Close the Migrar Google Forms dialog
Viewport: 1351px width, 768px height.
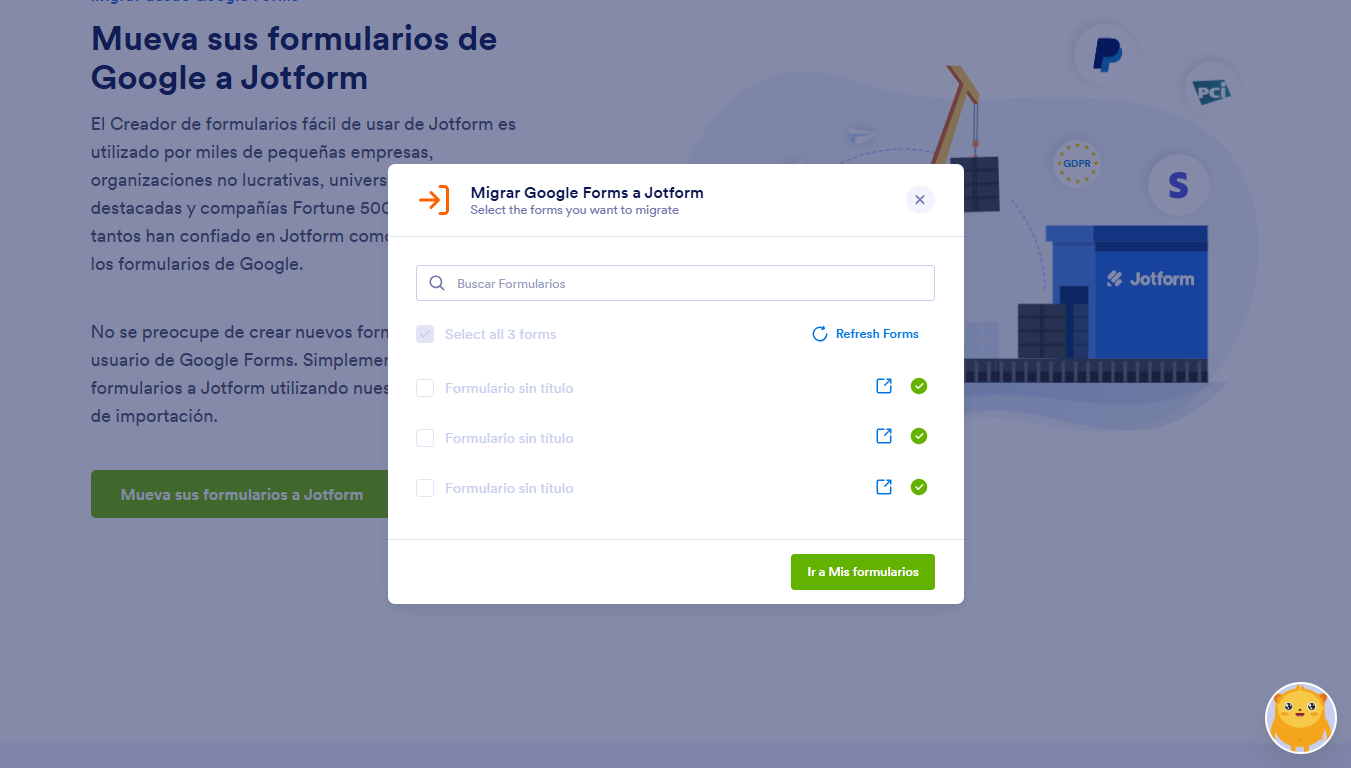(920, 200)
